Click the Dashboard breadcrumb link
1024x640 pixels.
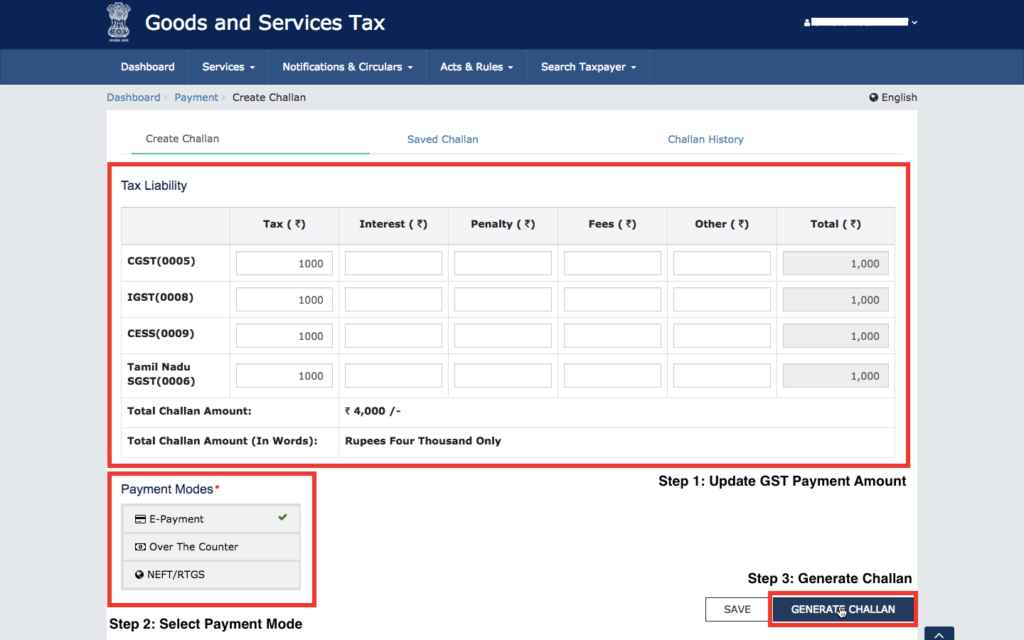[x=133, y=97]
